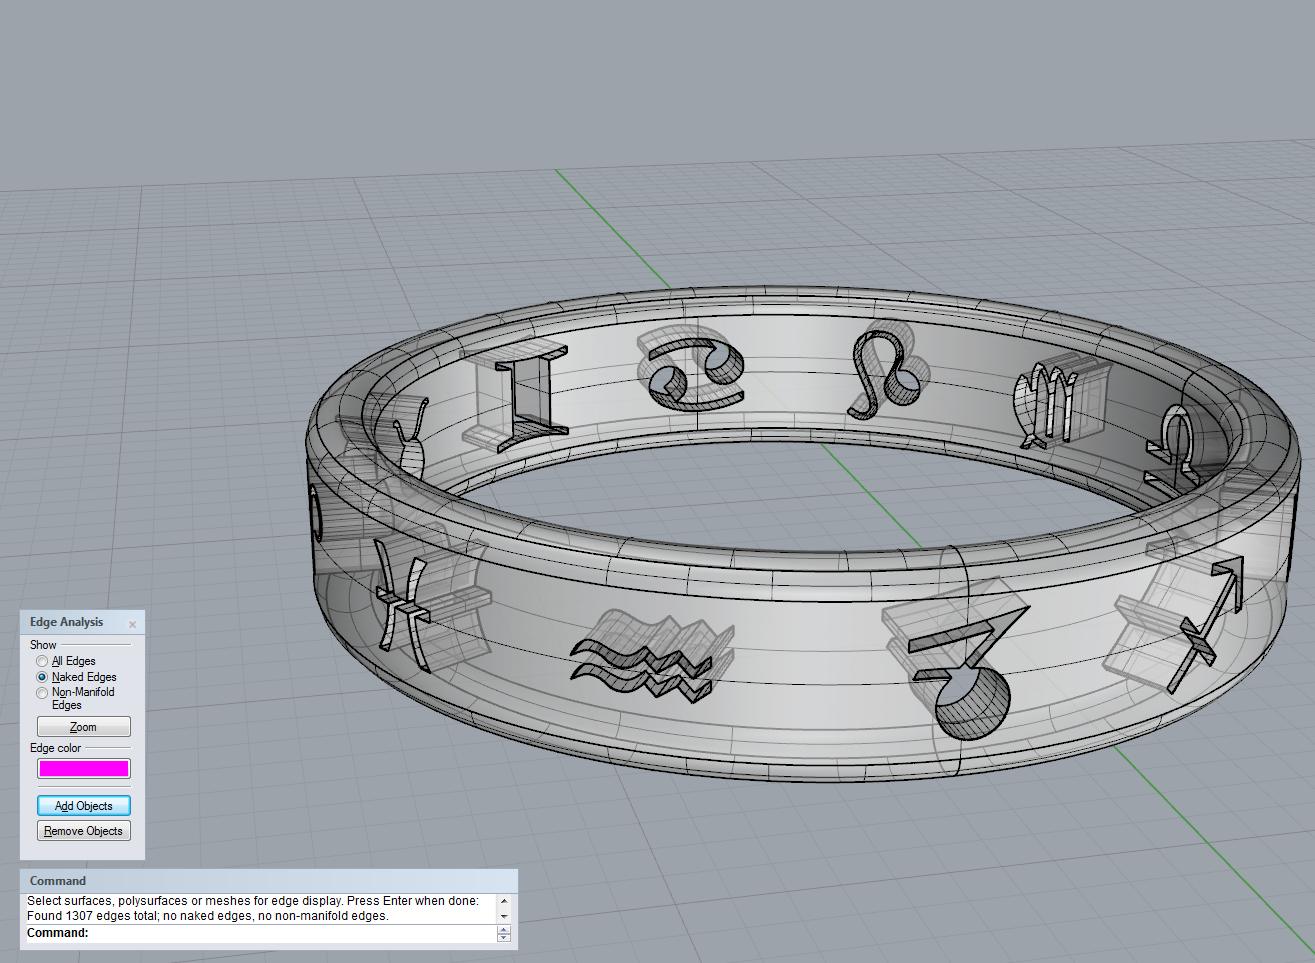The image size is (1315, 963).
Task: Step the Command prompt line down arrow
Action: pos(504,937)
